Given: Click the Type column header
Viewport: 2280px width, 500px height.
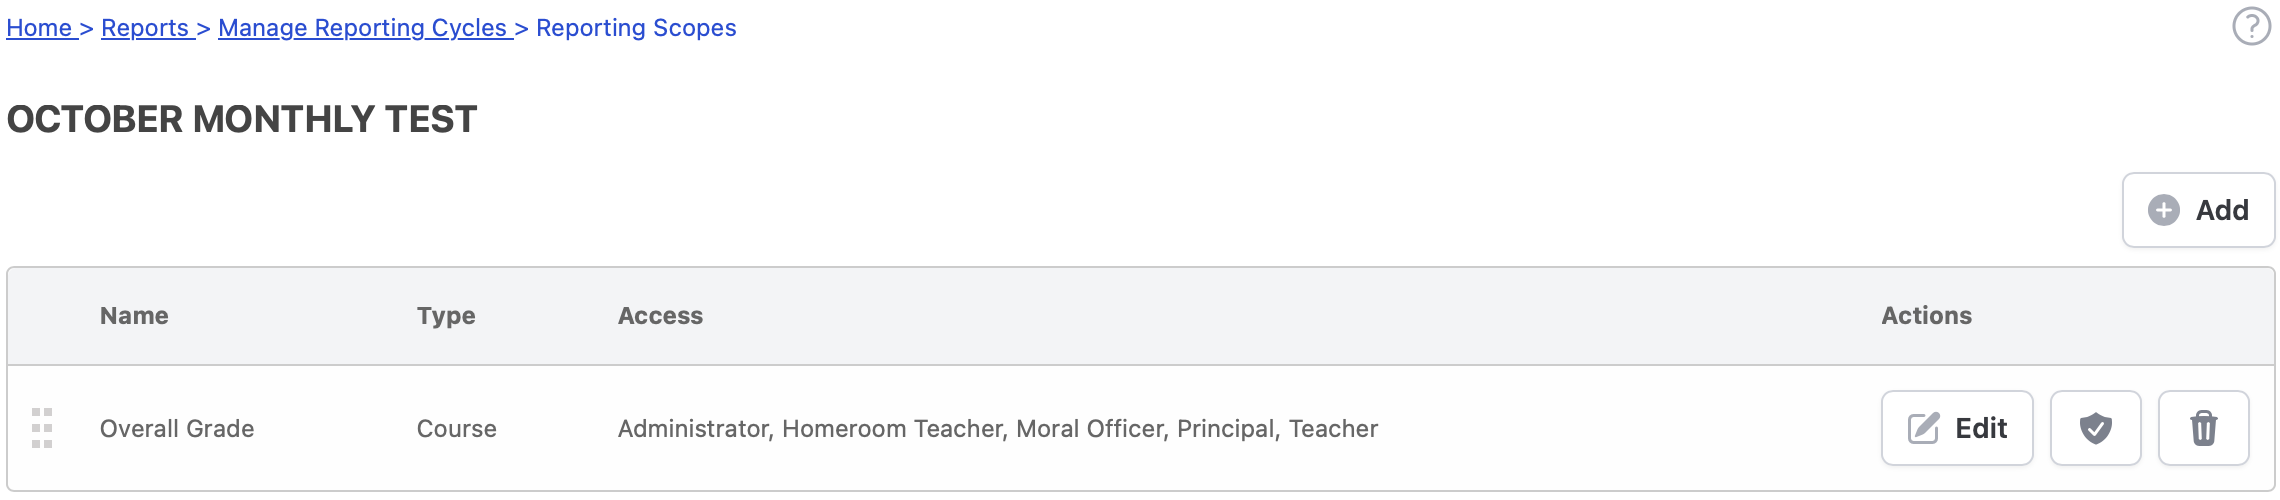Looking at the screenshot, I should click(x=446, y=316).
